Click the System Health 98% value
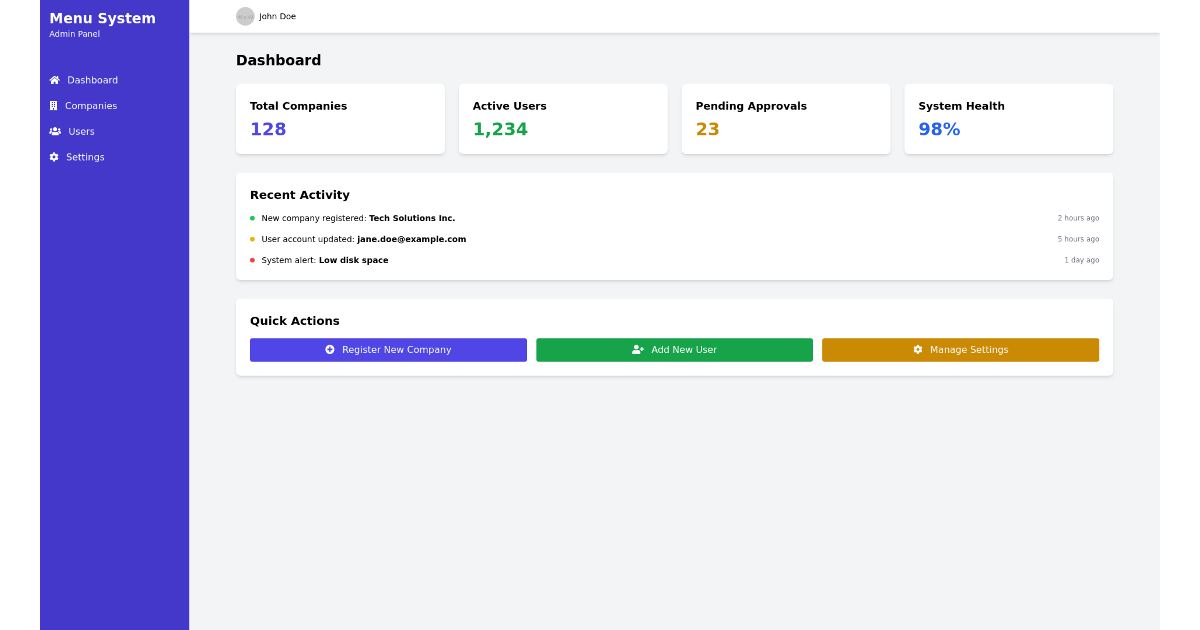Viewport: 1200px width, 630px height. pos(938,129)
